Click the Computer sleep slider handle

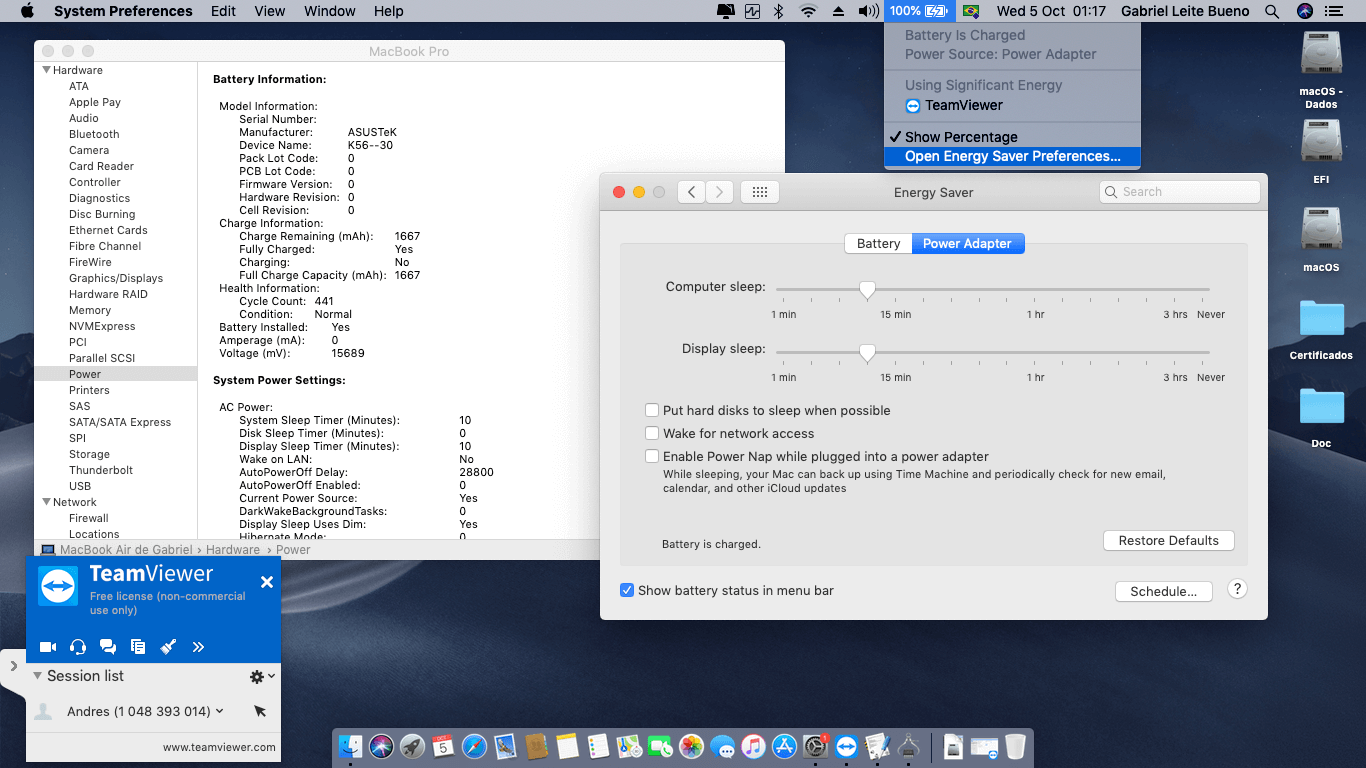pyautogui.click(x=867, y=290)
